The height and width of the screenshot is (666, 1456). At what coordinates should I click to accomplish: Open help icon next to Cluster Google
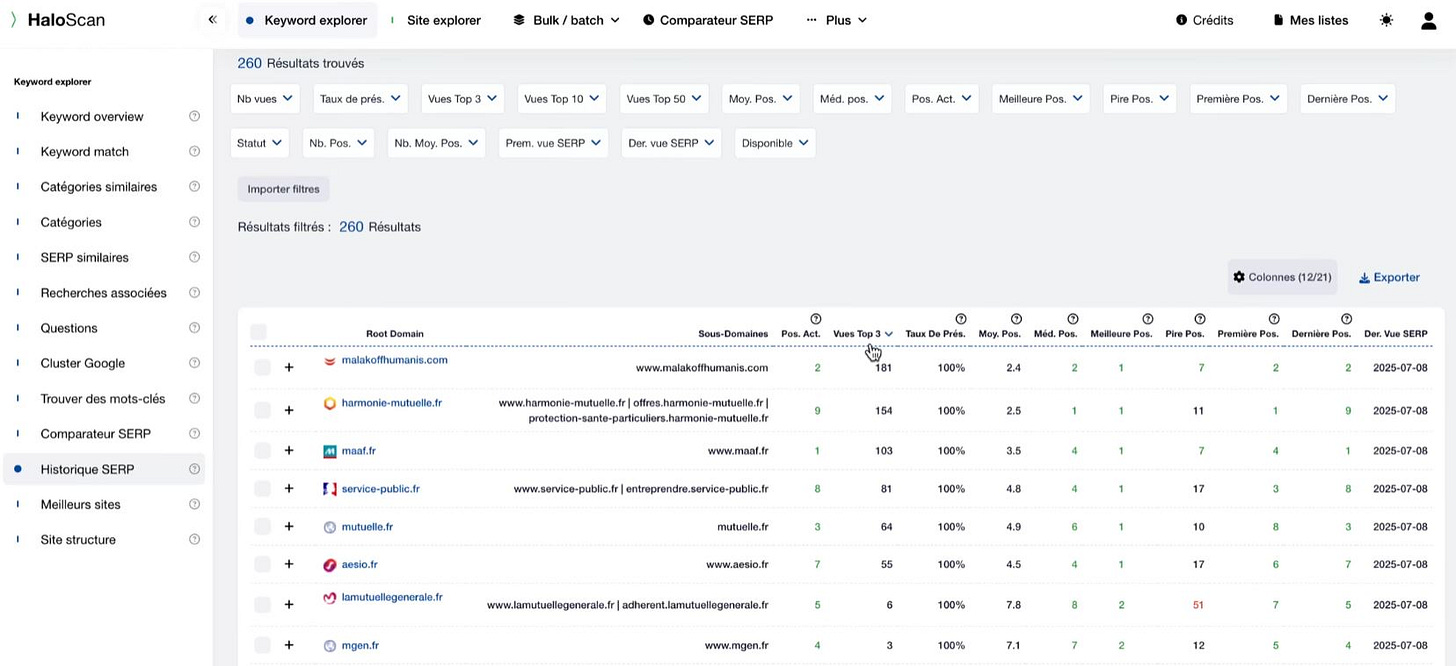coord(195,363)
